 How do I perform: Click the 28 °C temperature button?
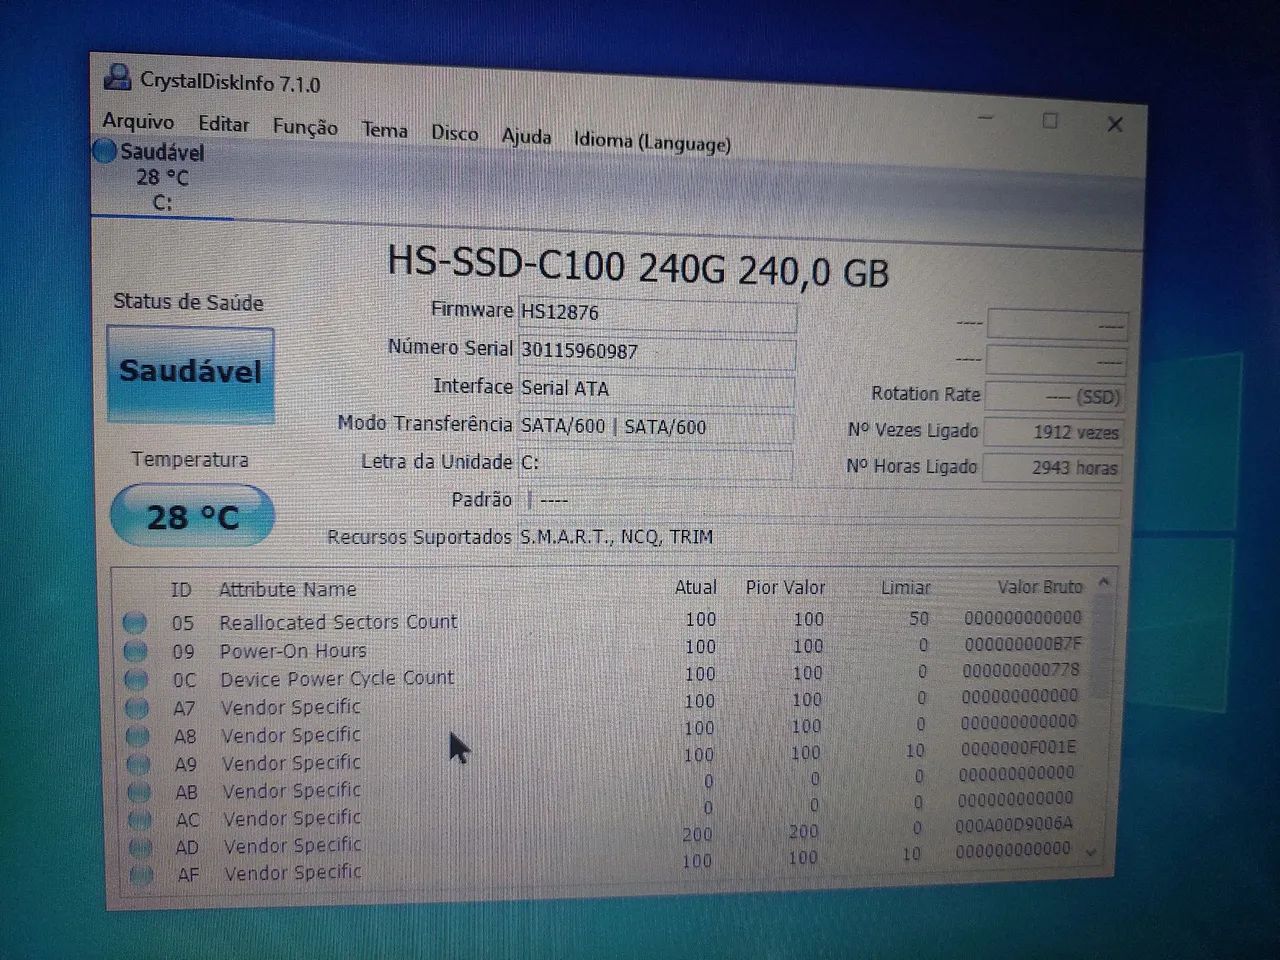tap(192, 516)
